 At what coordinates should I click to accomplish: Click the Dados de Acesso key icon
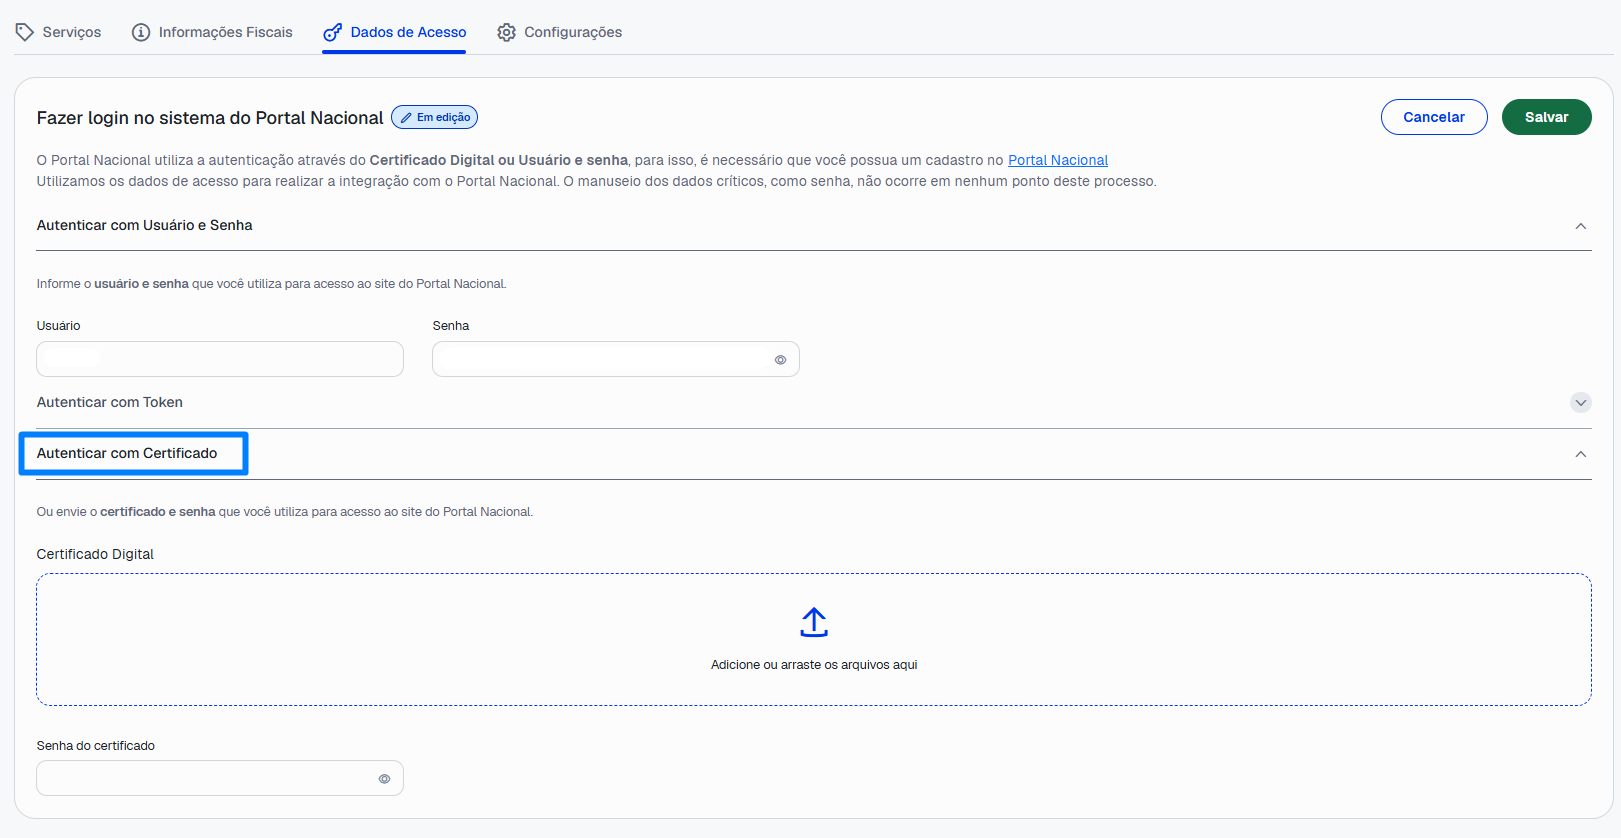click(x=333, y=32)
